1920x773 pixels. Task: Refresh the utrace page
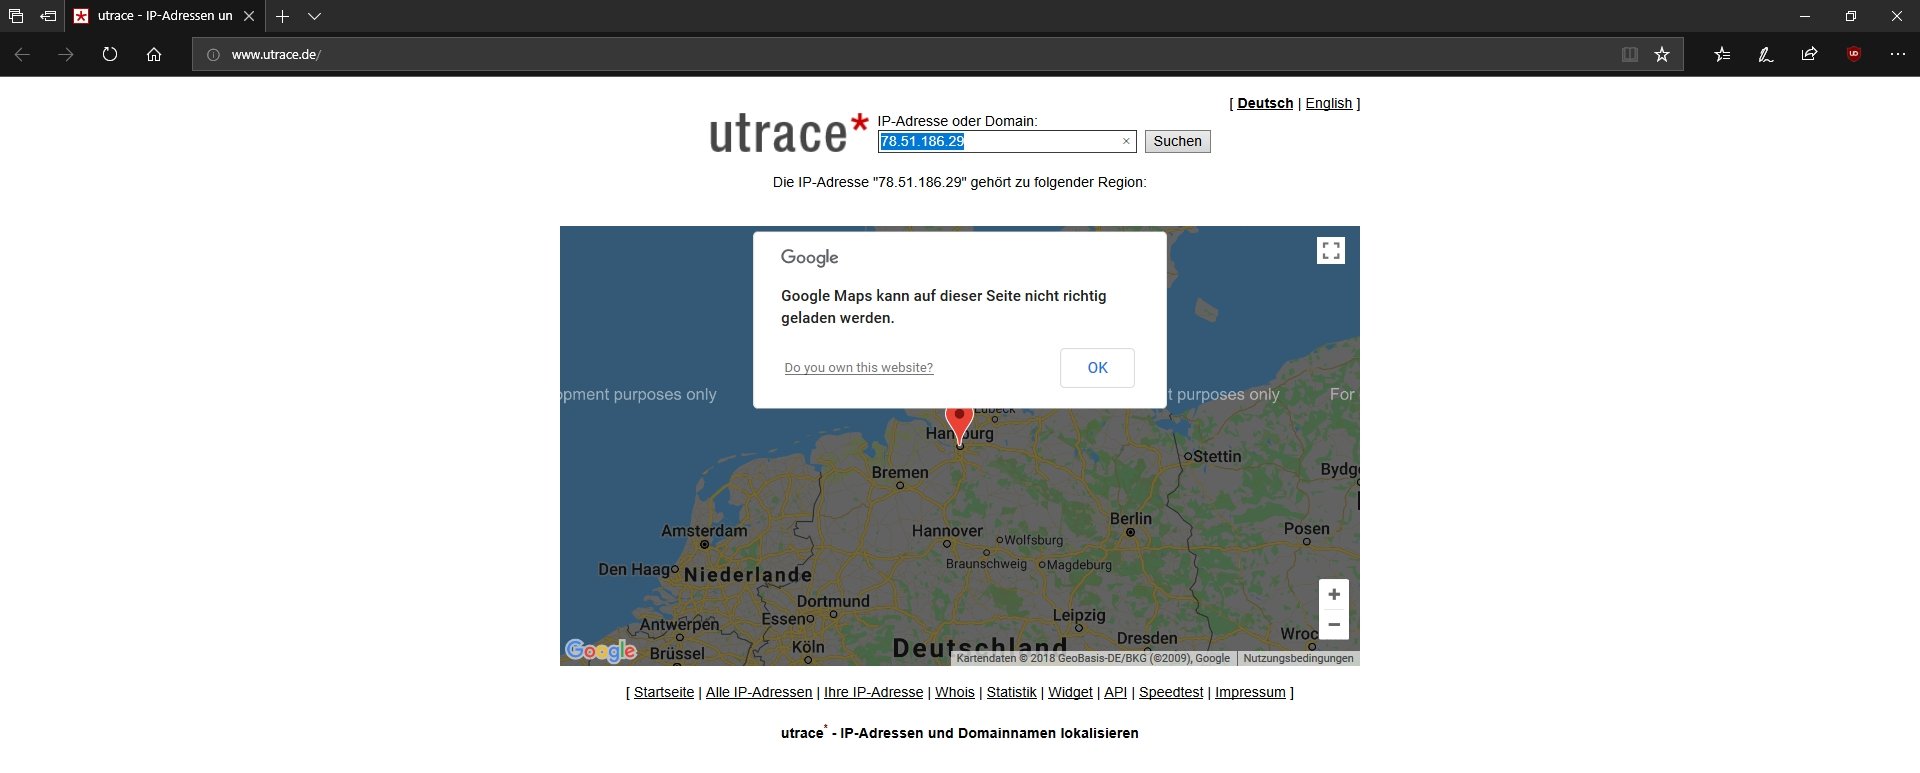pyautogui.click(x=110, y=55)
